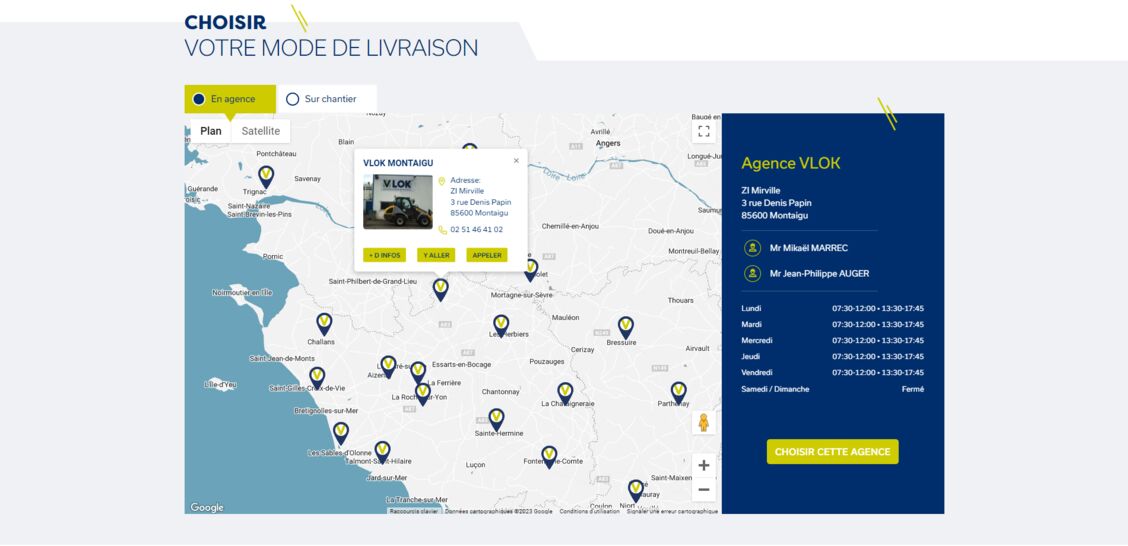
Task: Click 'Signaler une erreur cartographique'
Action: pyautogui.click(x=672, y=511)
